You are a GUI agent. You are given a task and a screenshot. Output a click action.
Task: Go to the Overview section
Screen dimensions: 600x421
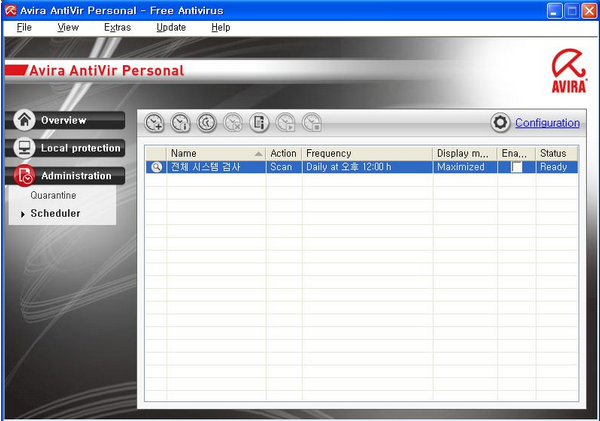[x=65, y=120]
